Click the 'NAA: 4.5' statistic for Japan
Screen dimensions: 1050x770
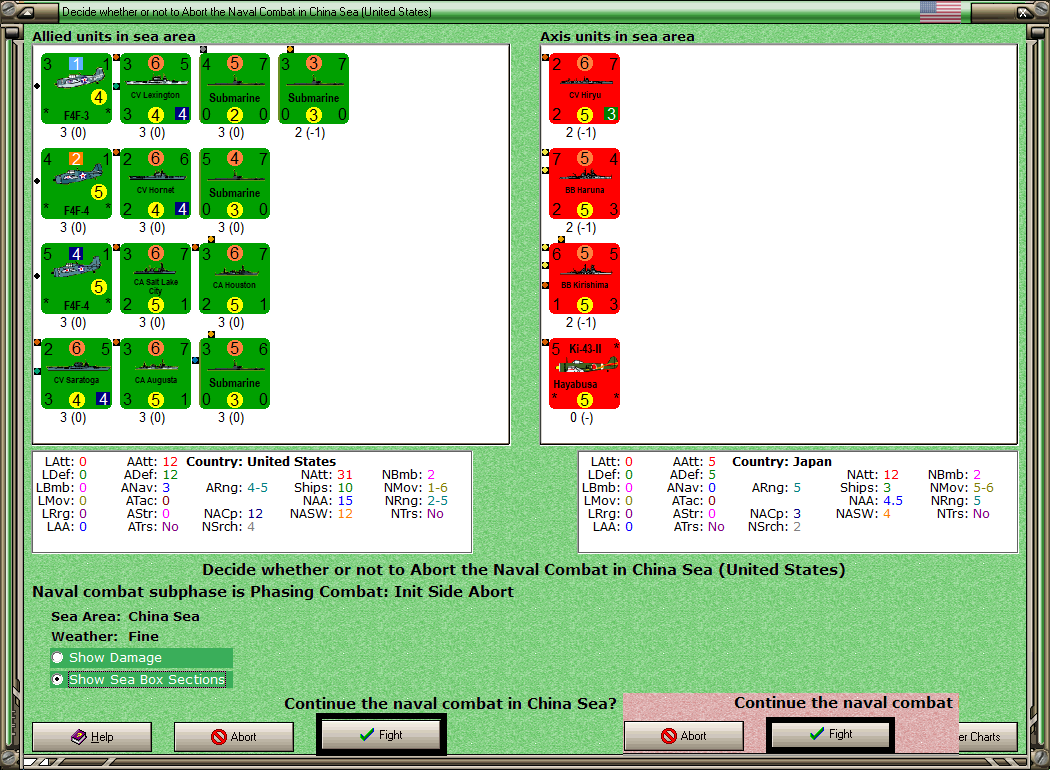pos(876,500)
